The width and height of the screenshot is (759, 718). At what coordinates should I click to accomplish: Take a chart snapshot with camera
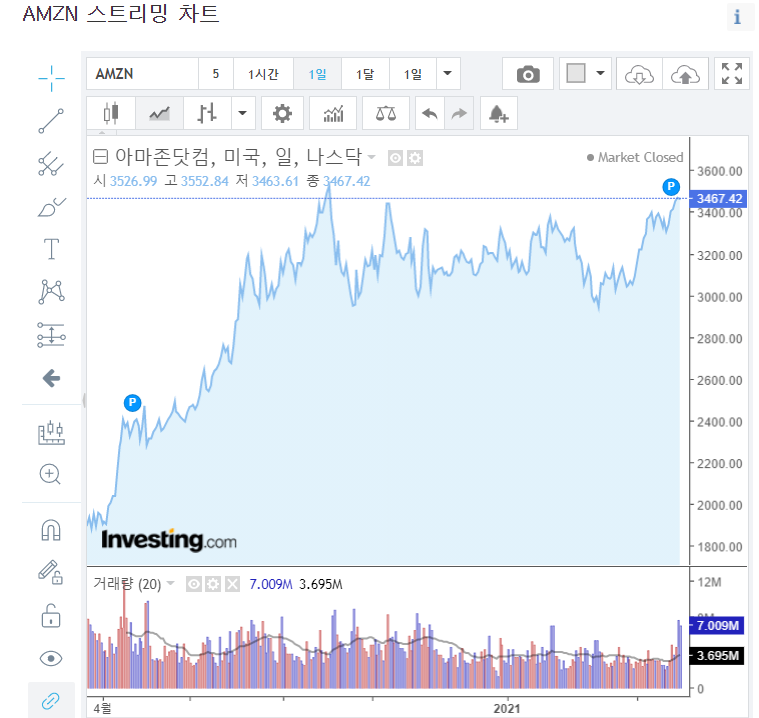pos(528,74)
